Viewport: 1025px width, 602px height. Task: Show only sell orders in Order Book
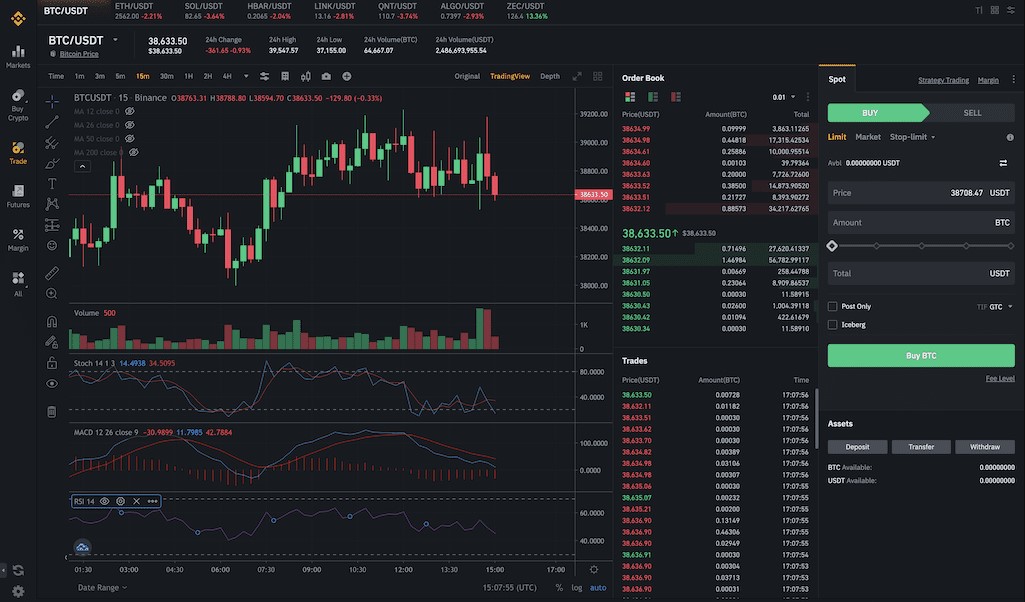(675, 97)
